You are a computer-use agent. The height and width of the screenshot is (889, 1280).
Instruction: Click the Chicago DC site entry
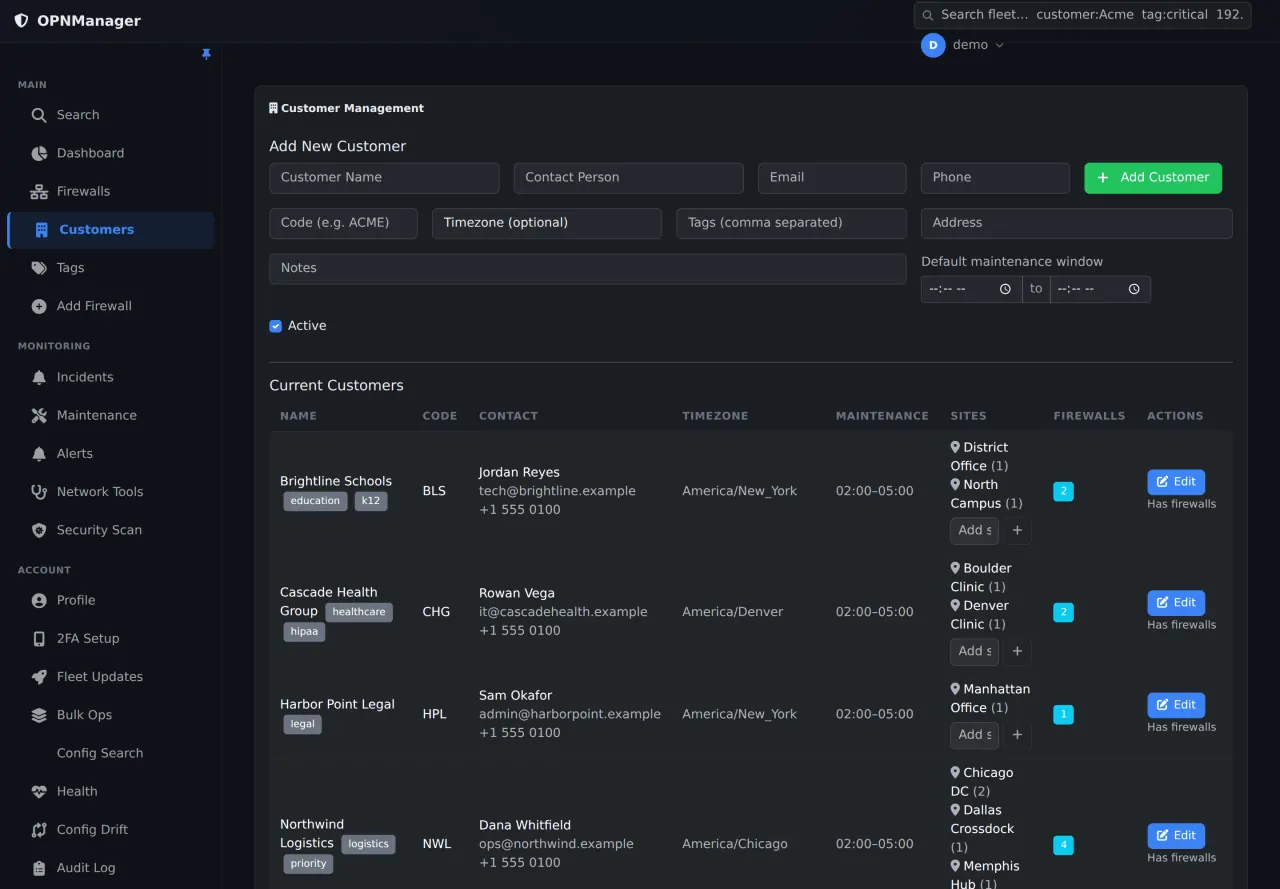[982, 782]
